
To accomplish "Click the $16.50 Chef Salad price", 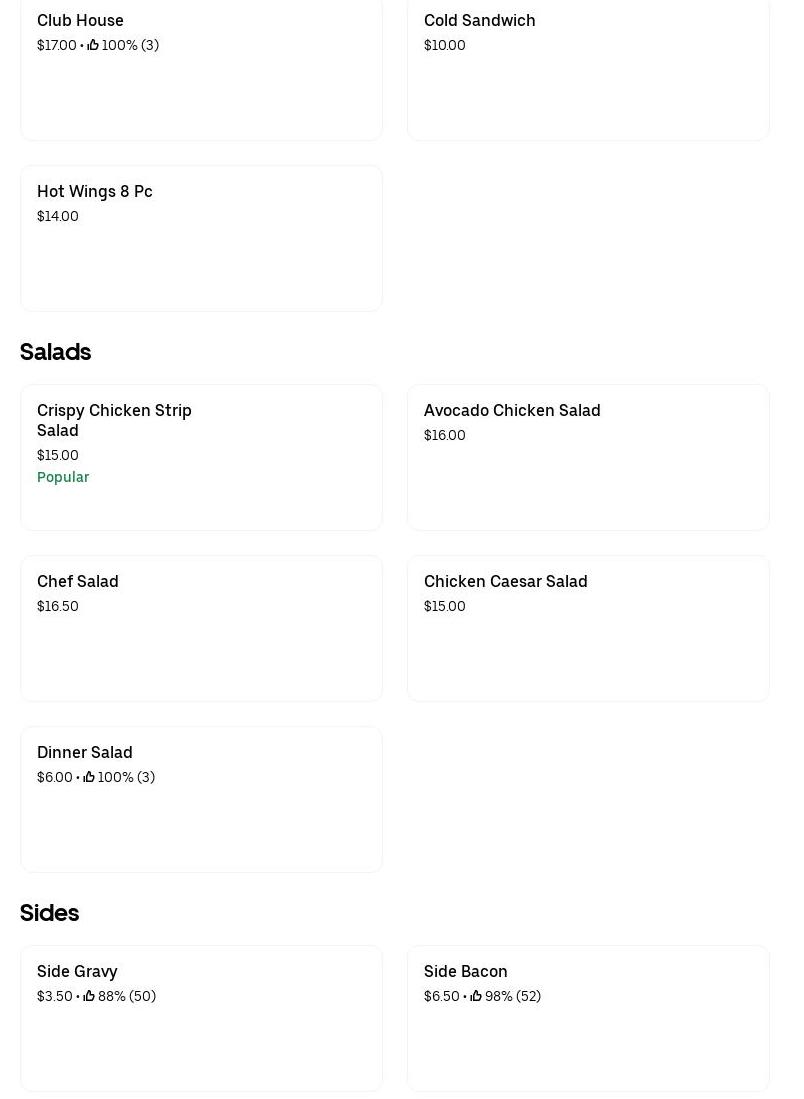I will [58, 606].
